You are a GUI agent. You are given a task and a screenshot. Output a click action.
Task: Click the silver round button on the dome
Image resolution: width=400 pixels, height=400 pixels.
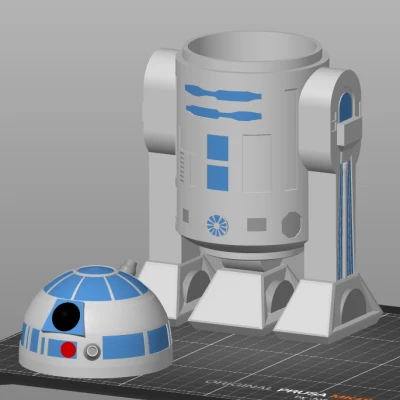[x=92, y=351]
